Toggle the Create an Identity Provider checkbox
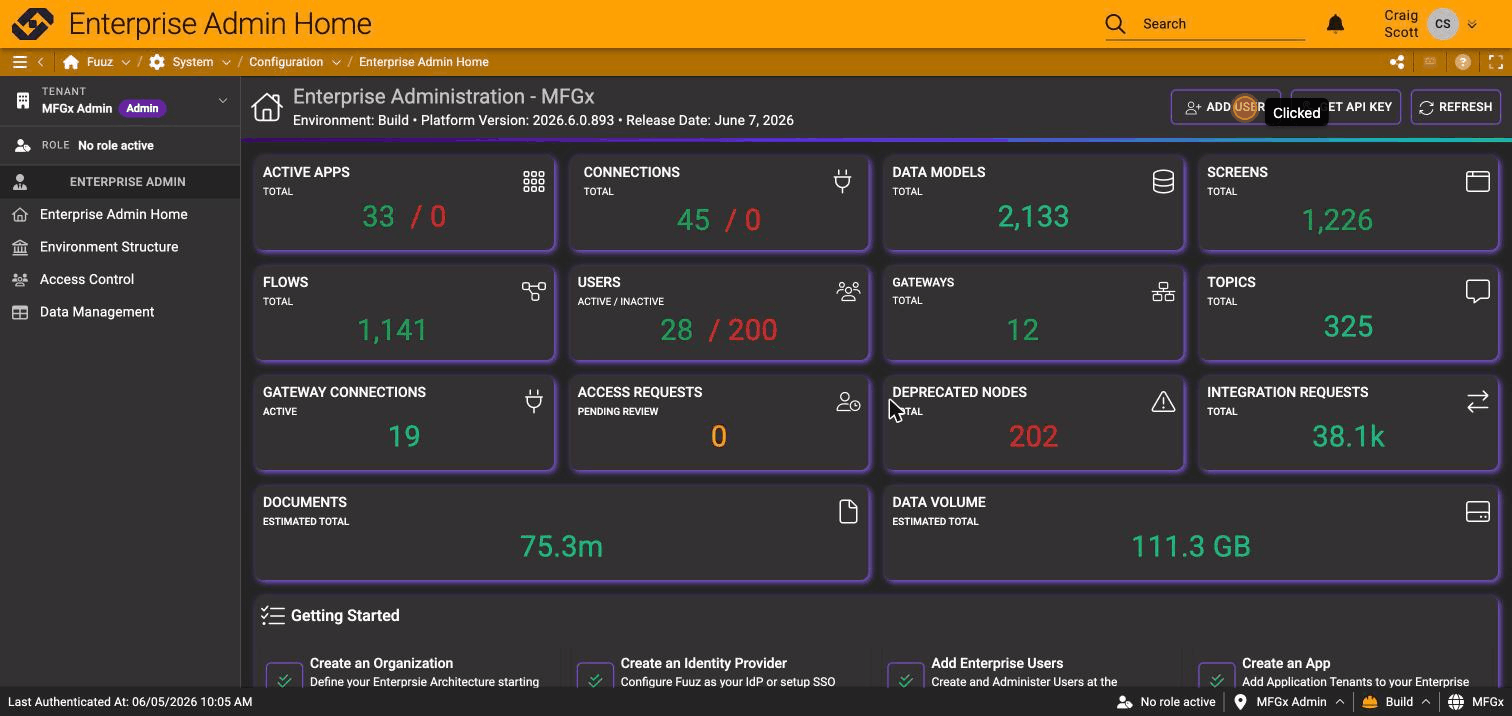The image size is (1512, 716). coord(595,677)
